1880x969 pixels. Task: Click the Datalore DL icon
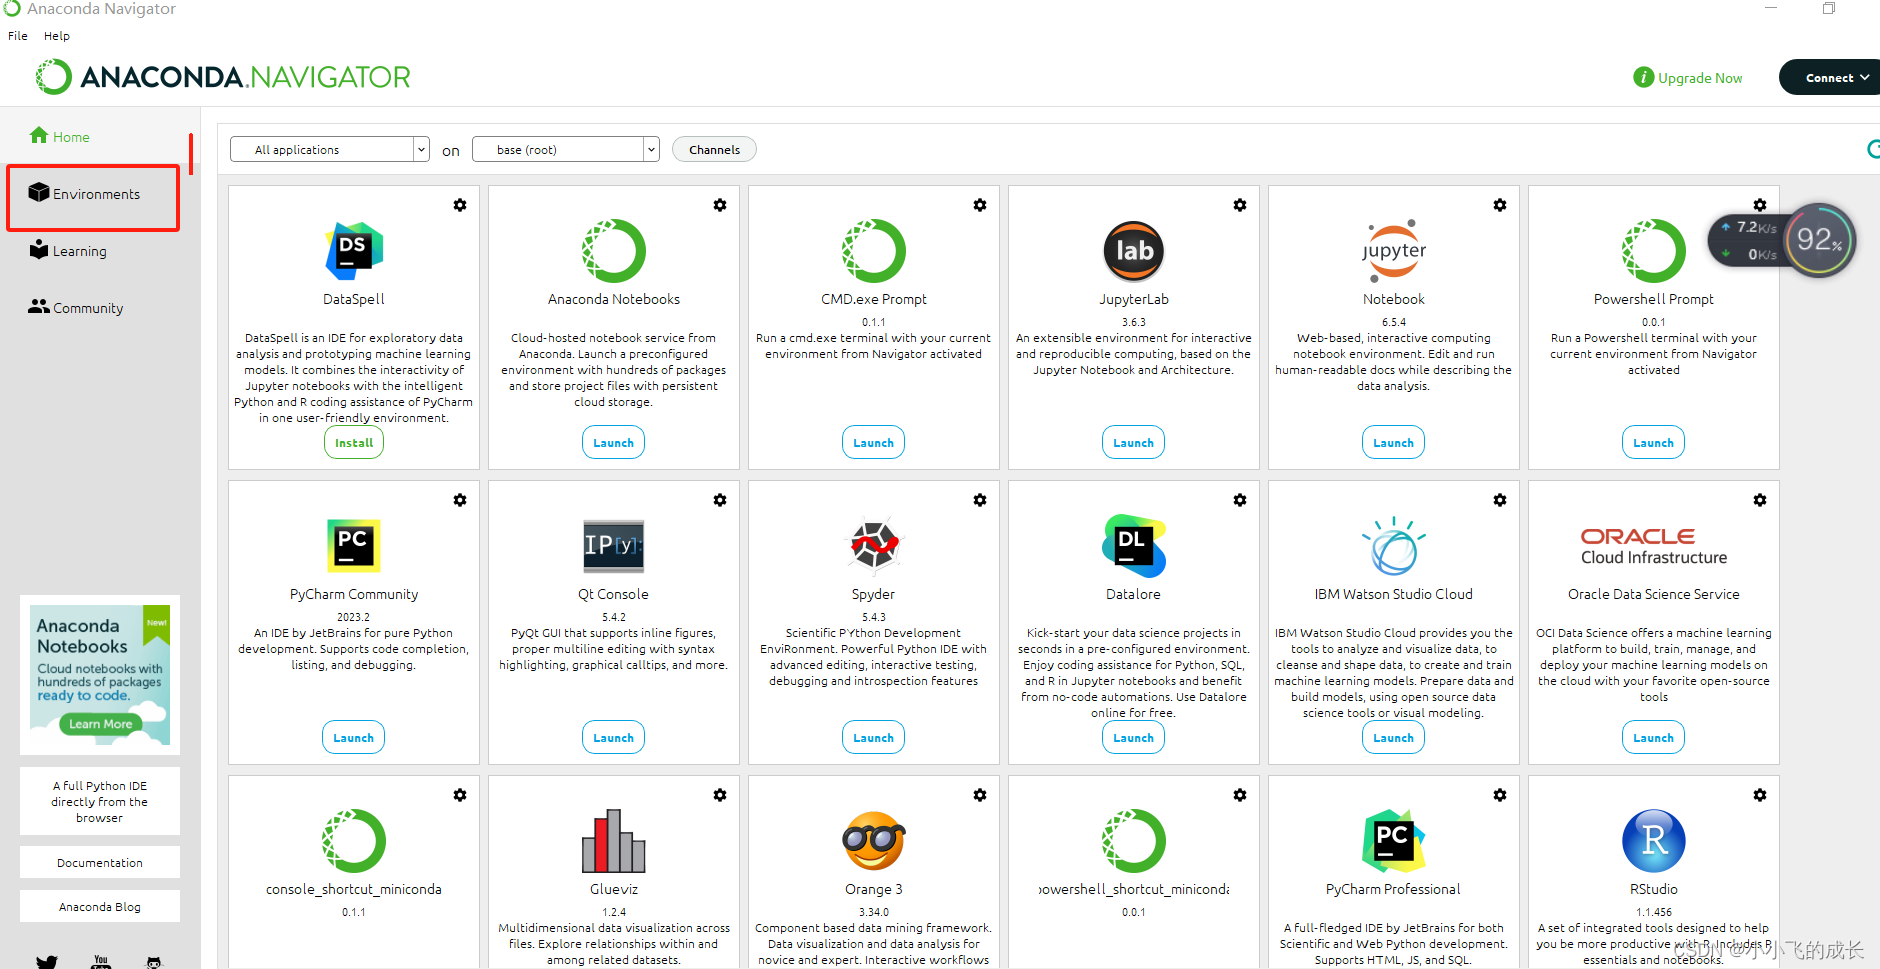(x=1133, y=545)
